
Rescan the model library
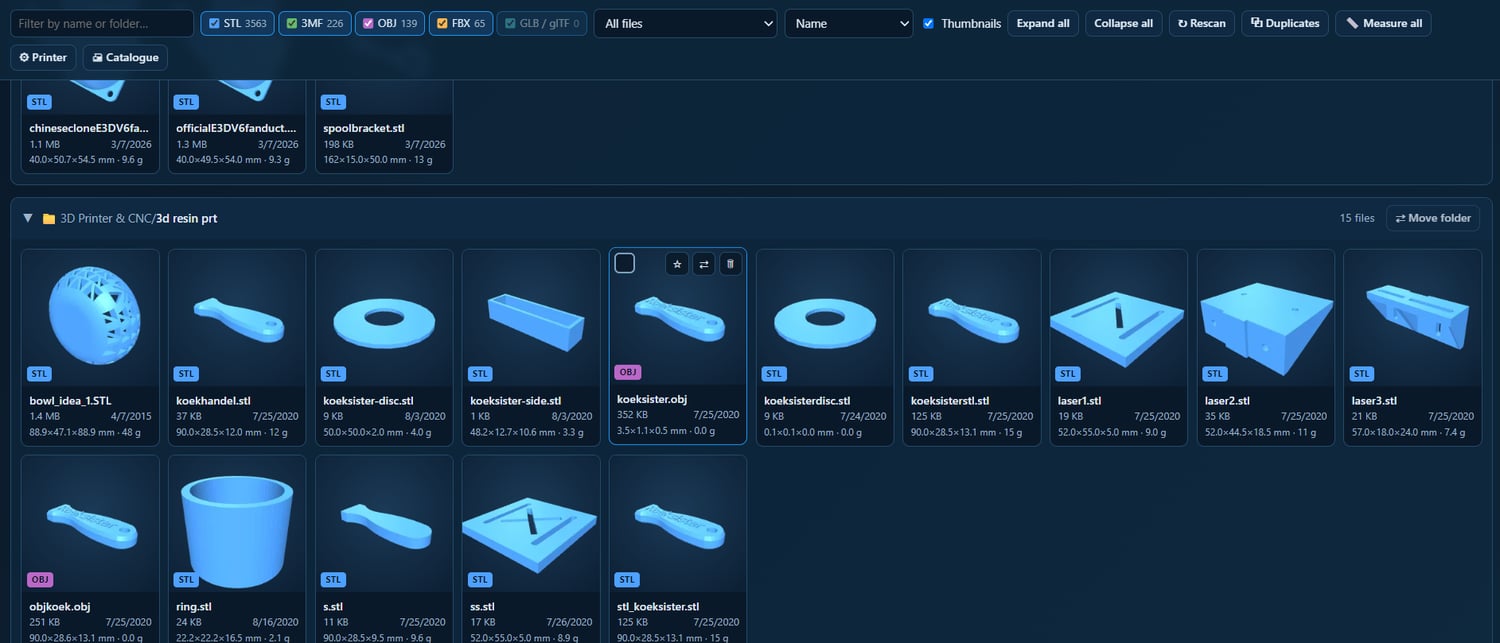[x=1202, y=23]
